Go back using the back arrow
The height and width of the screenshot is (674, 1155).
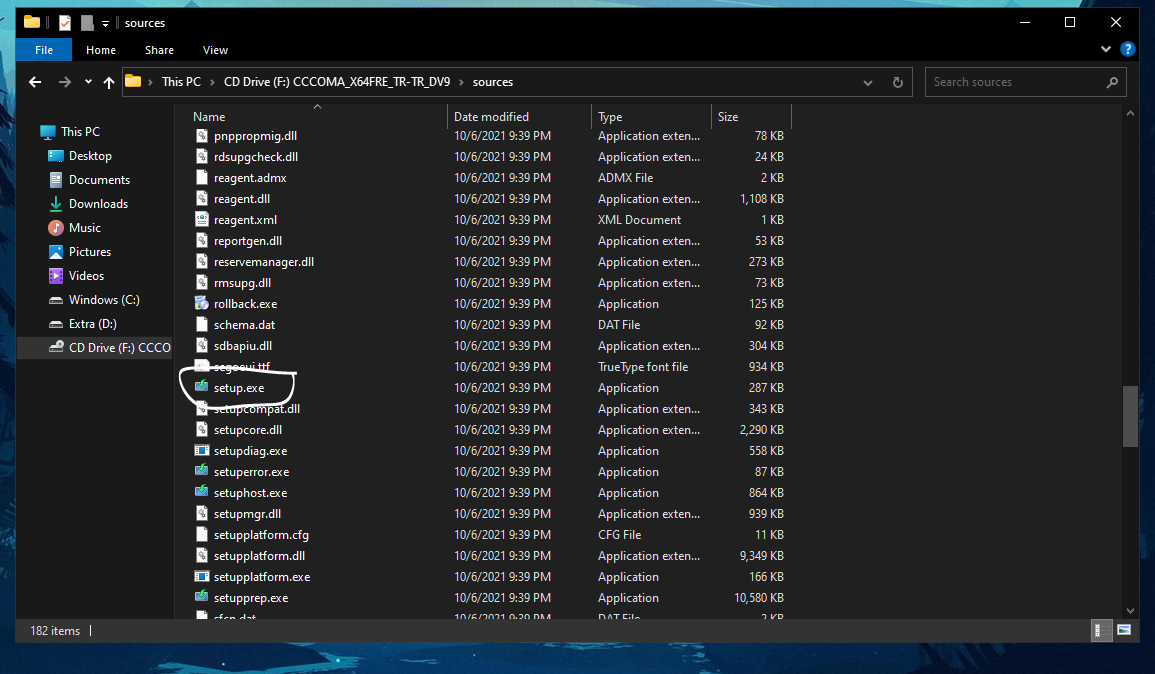click(x=35, y=82)
